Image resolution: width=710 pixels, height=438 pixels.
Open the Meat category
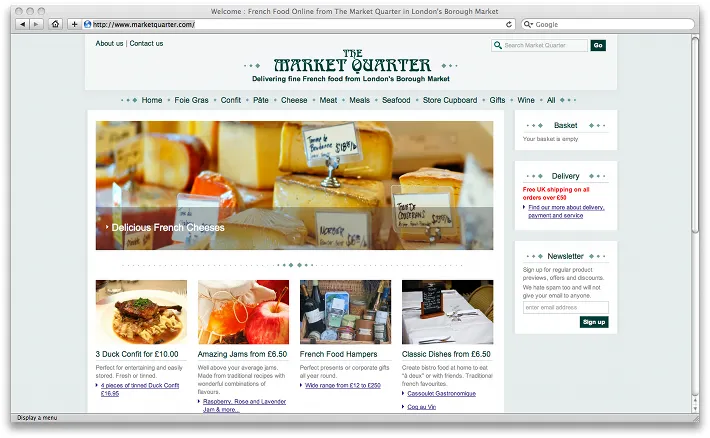point(328,100)
